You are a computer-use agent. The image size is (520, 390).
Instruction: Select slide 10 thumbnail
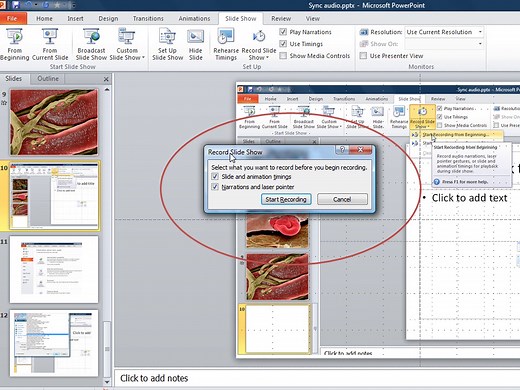pyautogui.click(x=54, y=196)
